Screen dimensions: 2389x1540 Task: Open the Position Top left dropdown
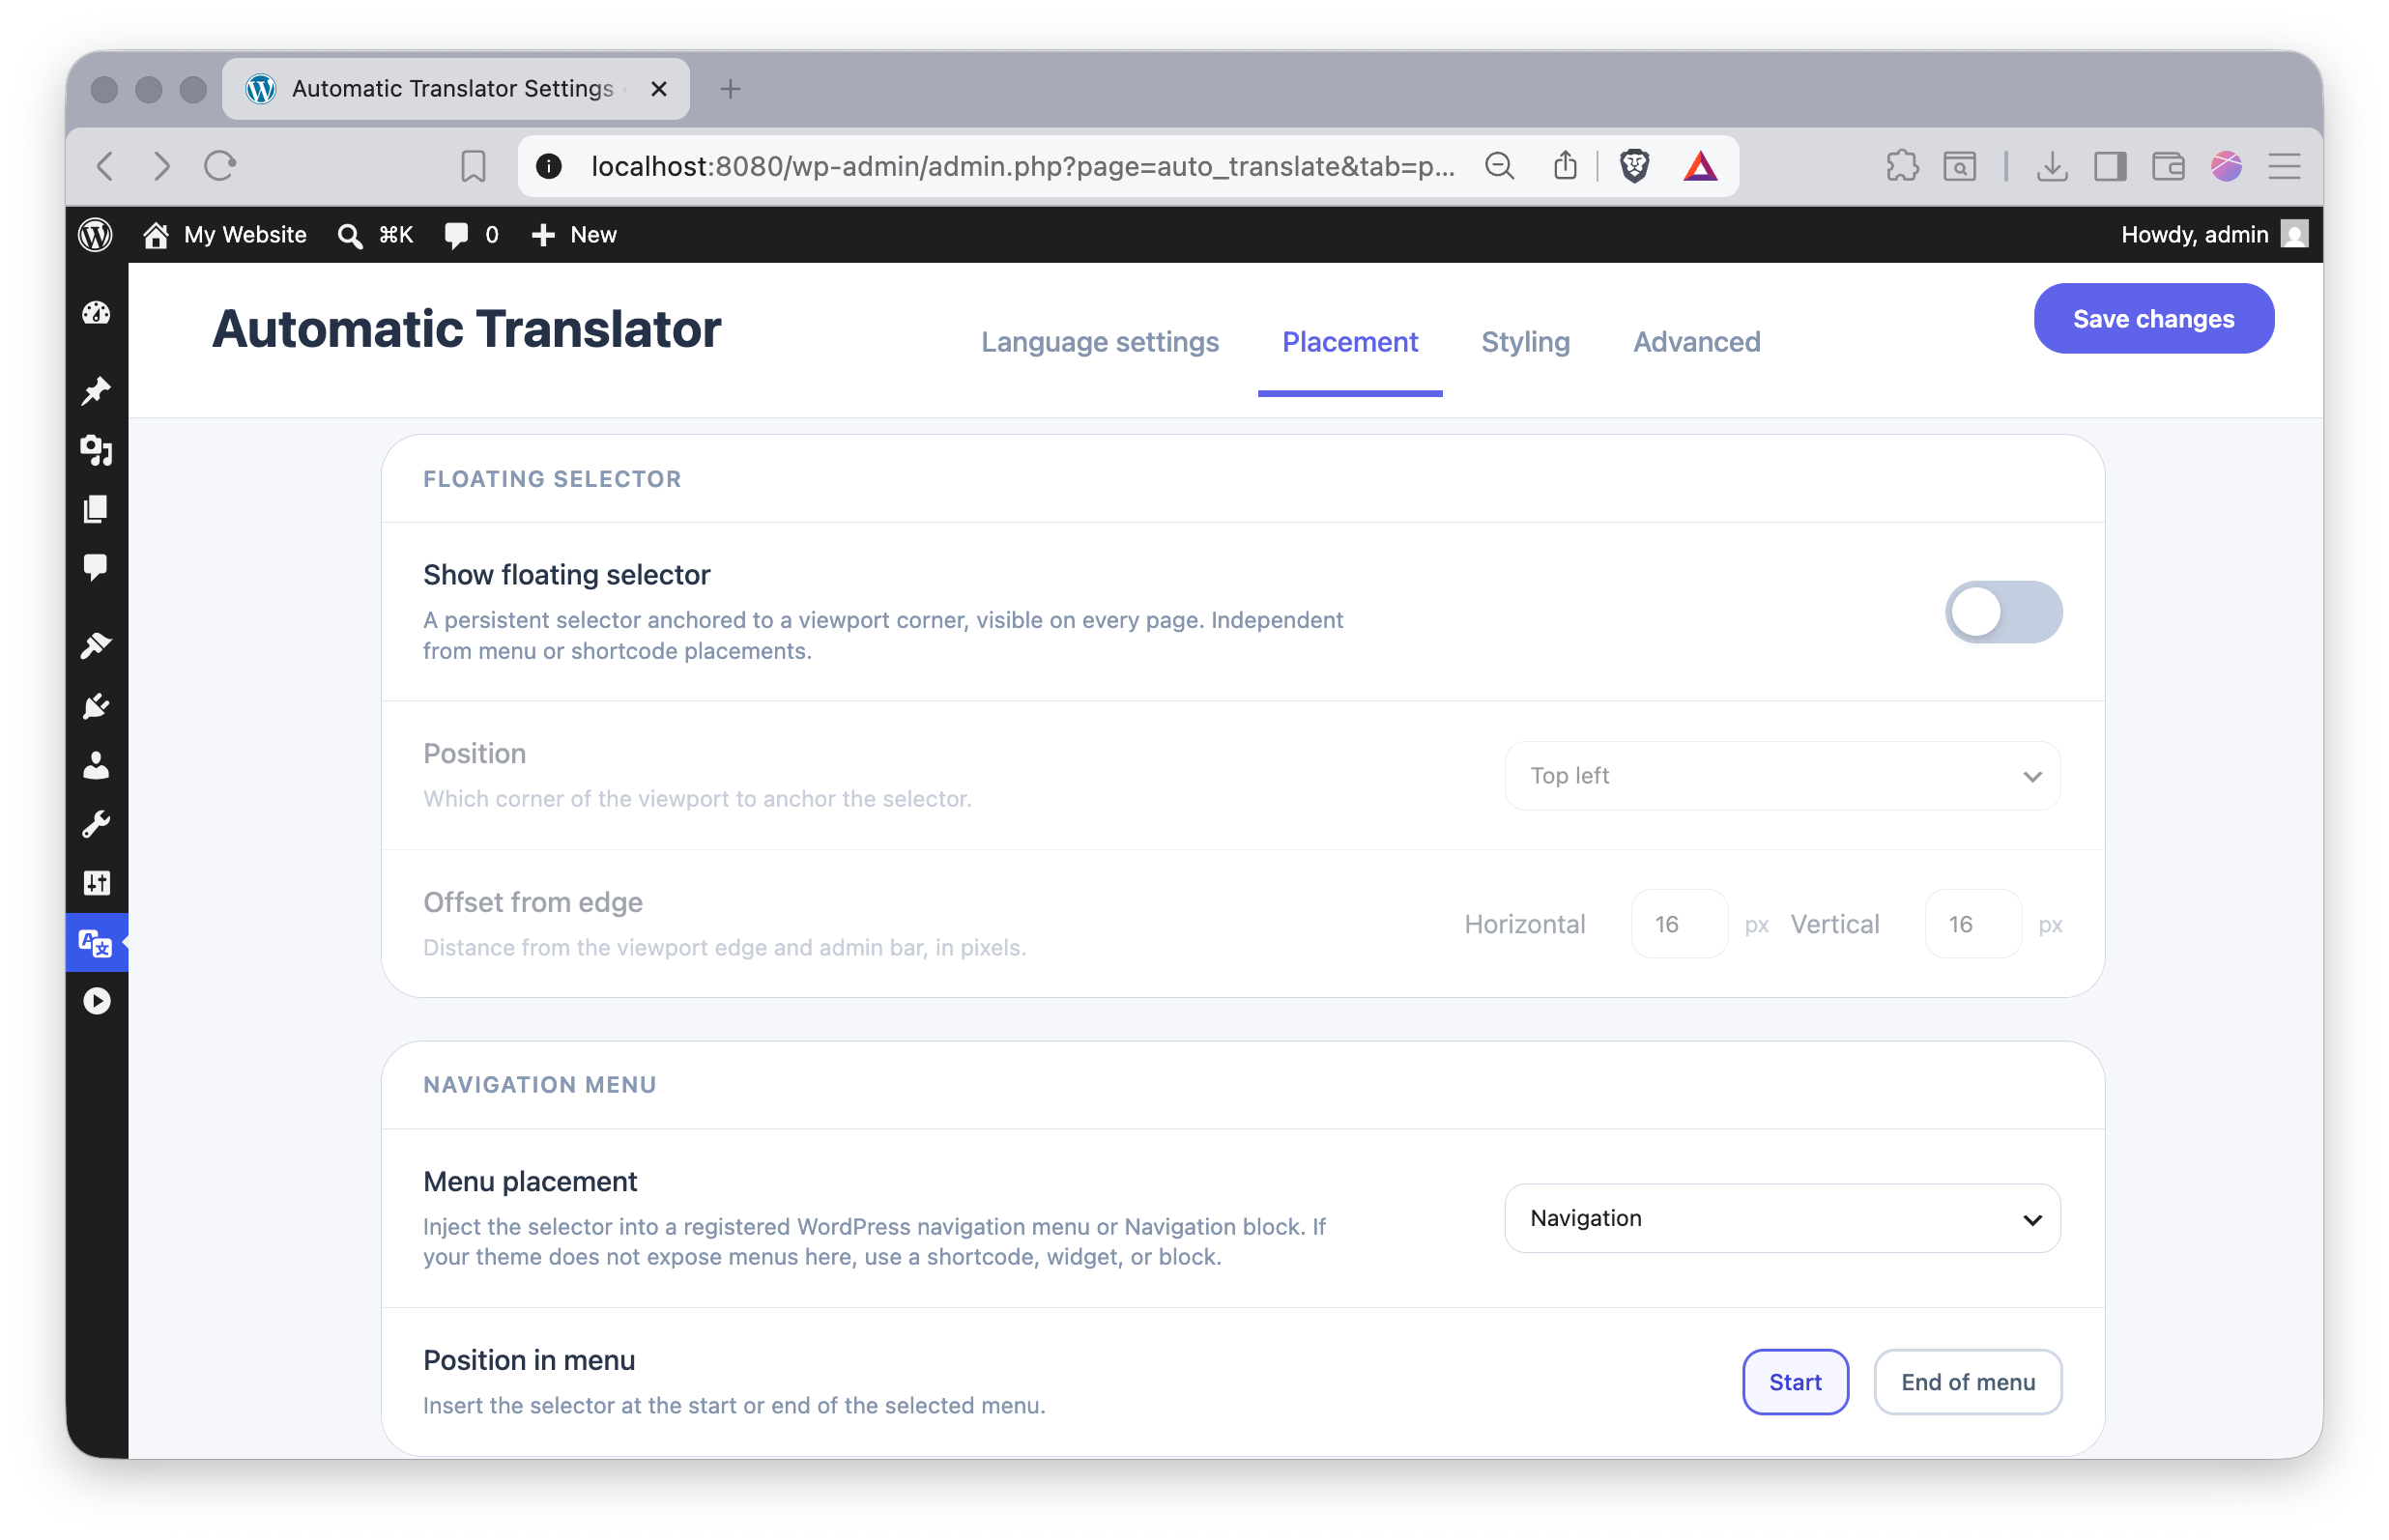(1782, 776)
